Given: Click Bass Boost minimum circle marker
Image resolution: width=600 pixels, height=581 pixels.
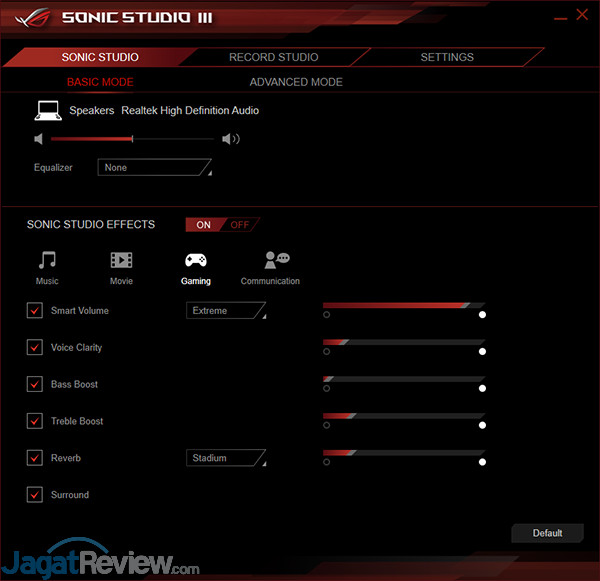Looking at the screenshot, I should 326,388.
